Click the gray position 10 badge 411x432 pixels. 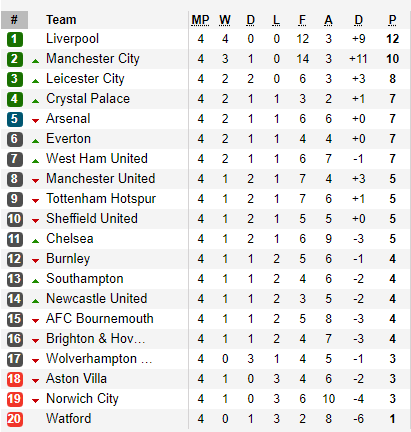click(15, 219)
